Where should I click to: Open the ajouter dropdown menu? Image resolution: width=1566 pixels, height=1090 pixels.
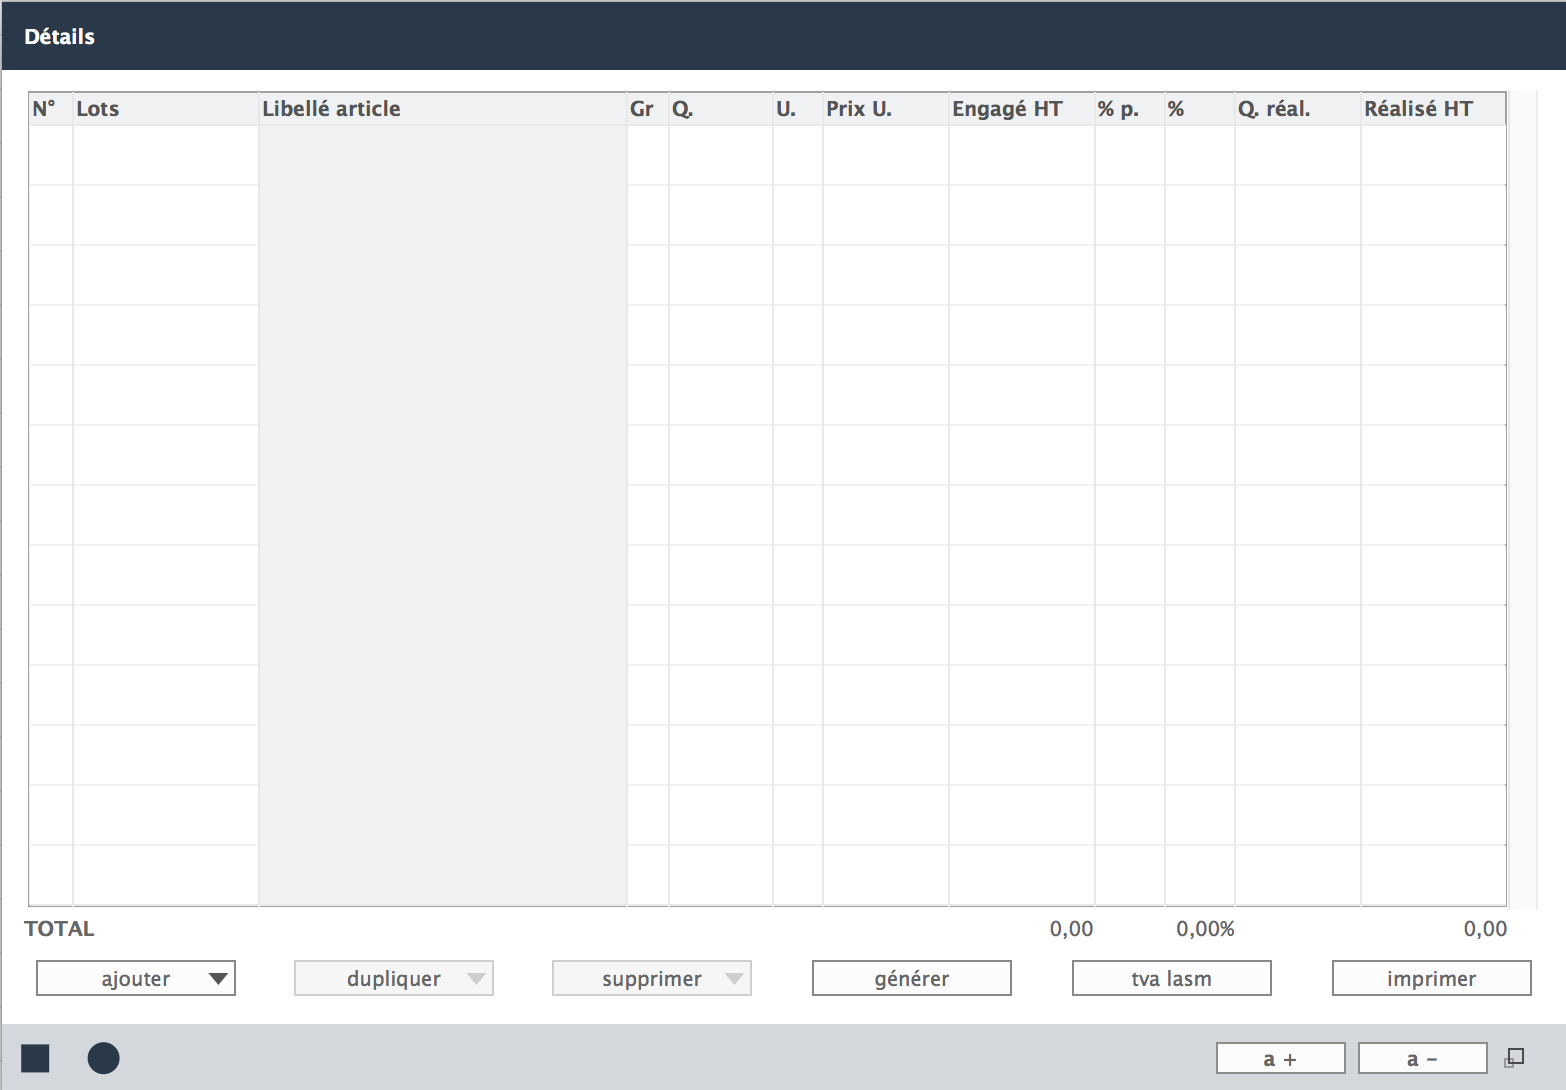[x=136, y=978]
